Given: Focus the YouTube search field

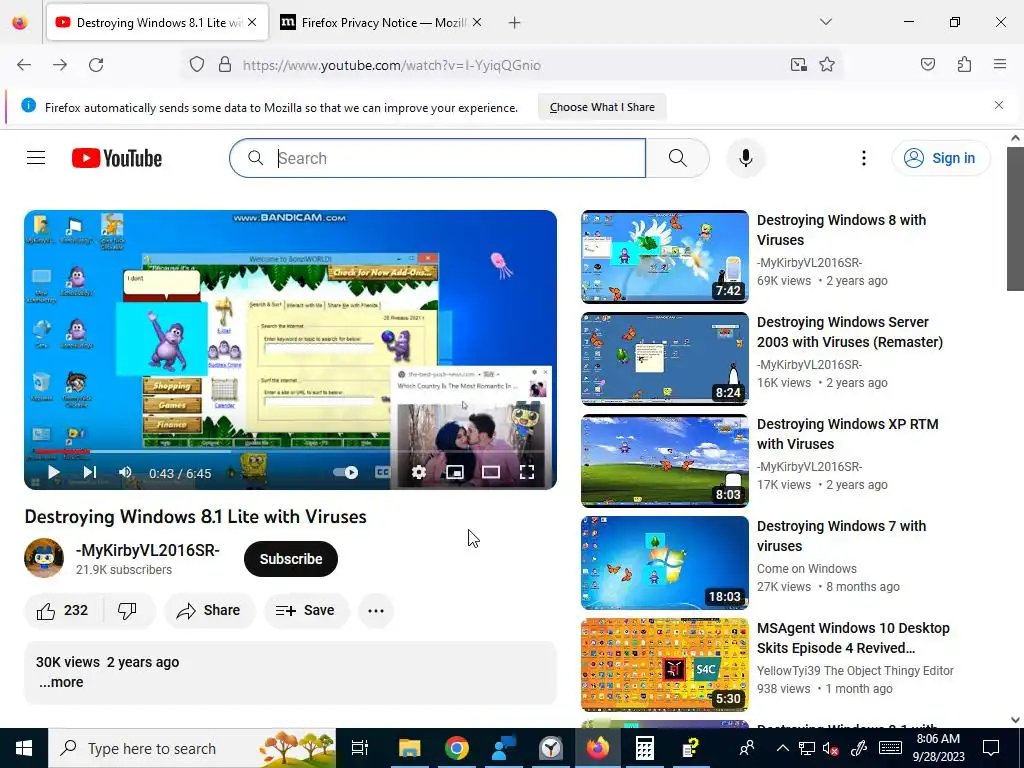Looking at the screenshot, I should [x=438, y=158].
